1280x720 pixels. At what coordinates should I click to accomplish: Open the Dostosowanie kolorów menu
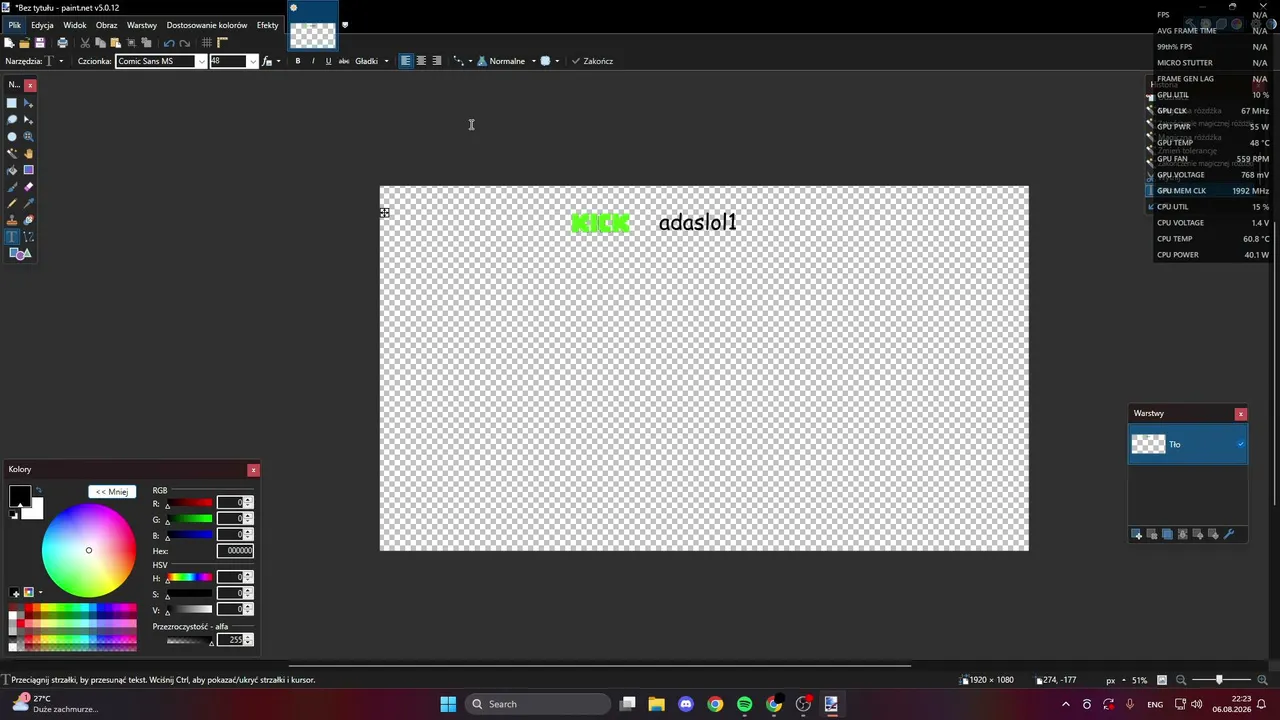pyautogui.click(x=207, y=25)
